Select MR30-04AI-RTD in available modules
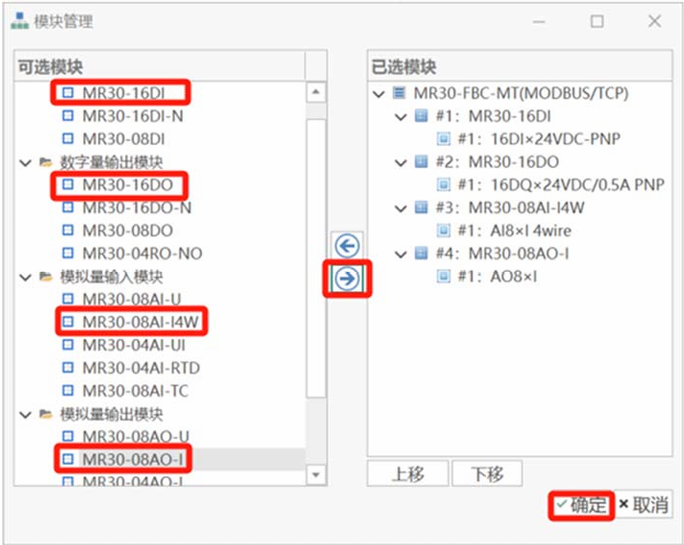684x545 pixels. pos(141,368)
